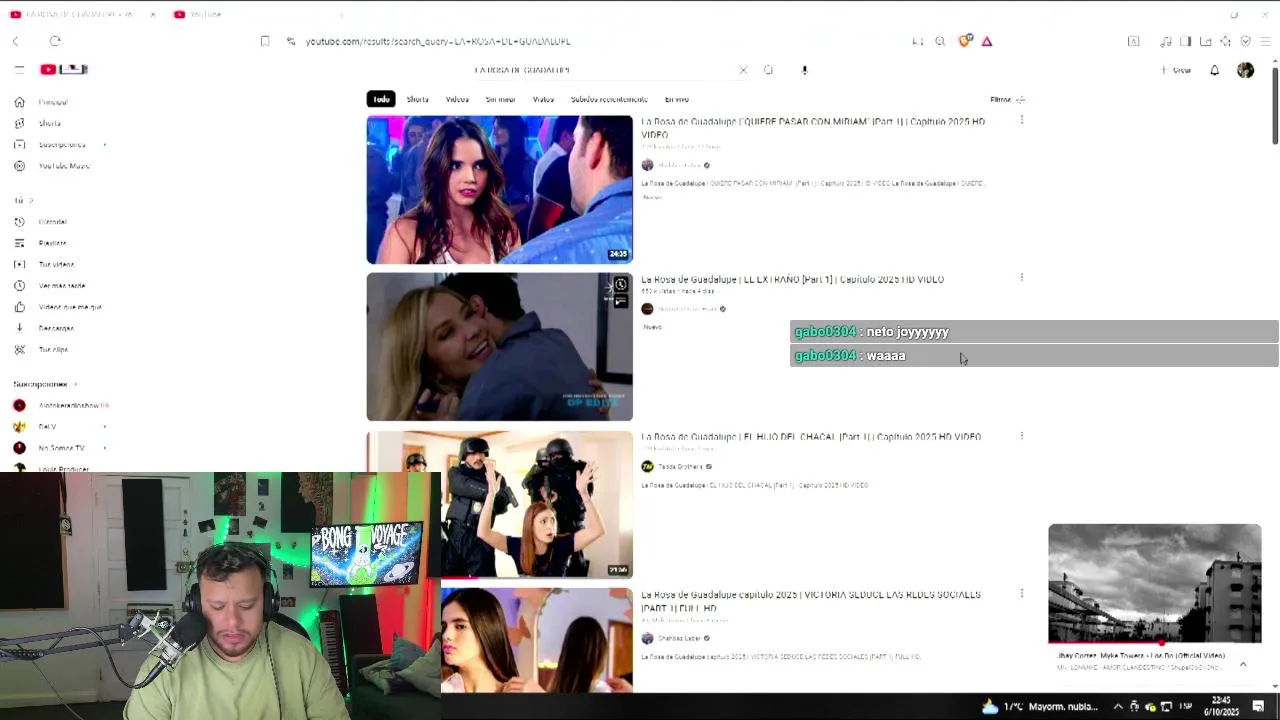Switch to the second YouTube browser tab

pyautogui.click(x=205, y=14)
